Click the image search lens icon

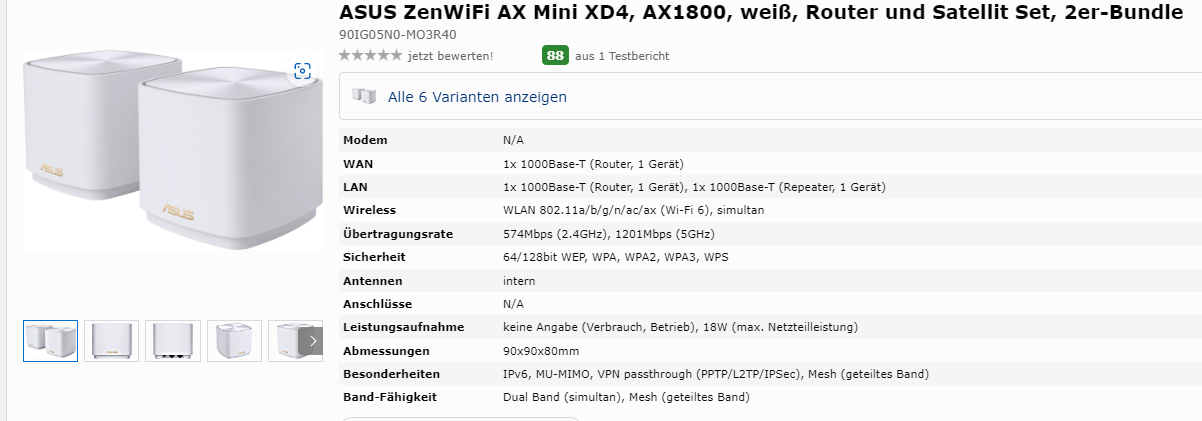(x=303, y=71)
